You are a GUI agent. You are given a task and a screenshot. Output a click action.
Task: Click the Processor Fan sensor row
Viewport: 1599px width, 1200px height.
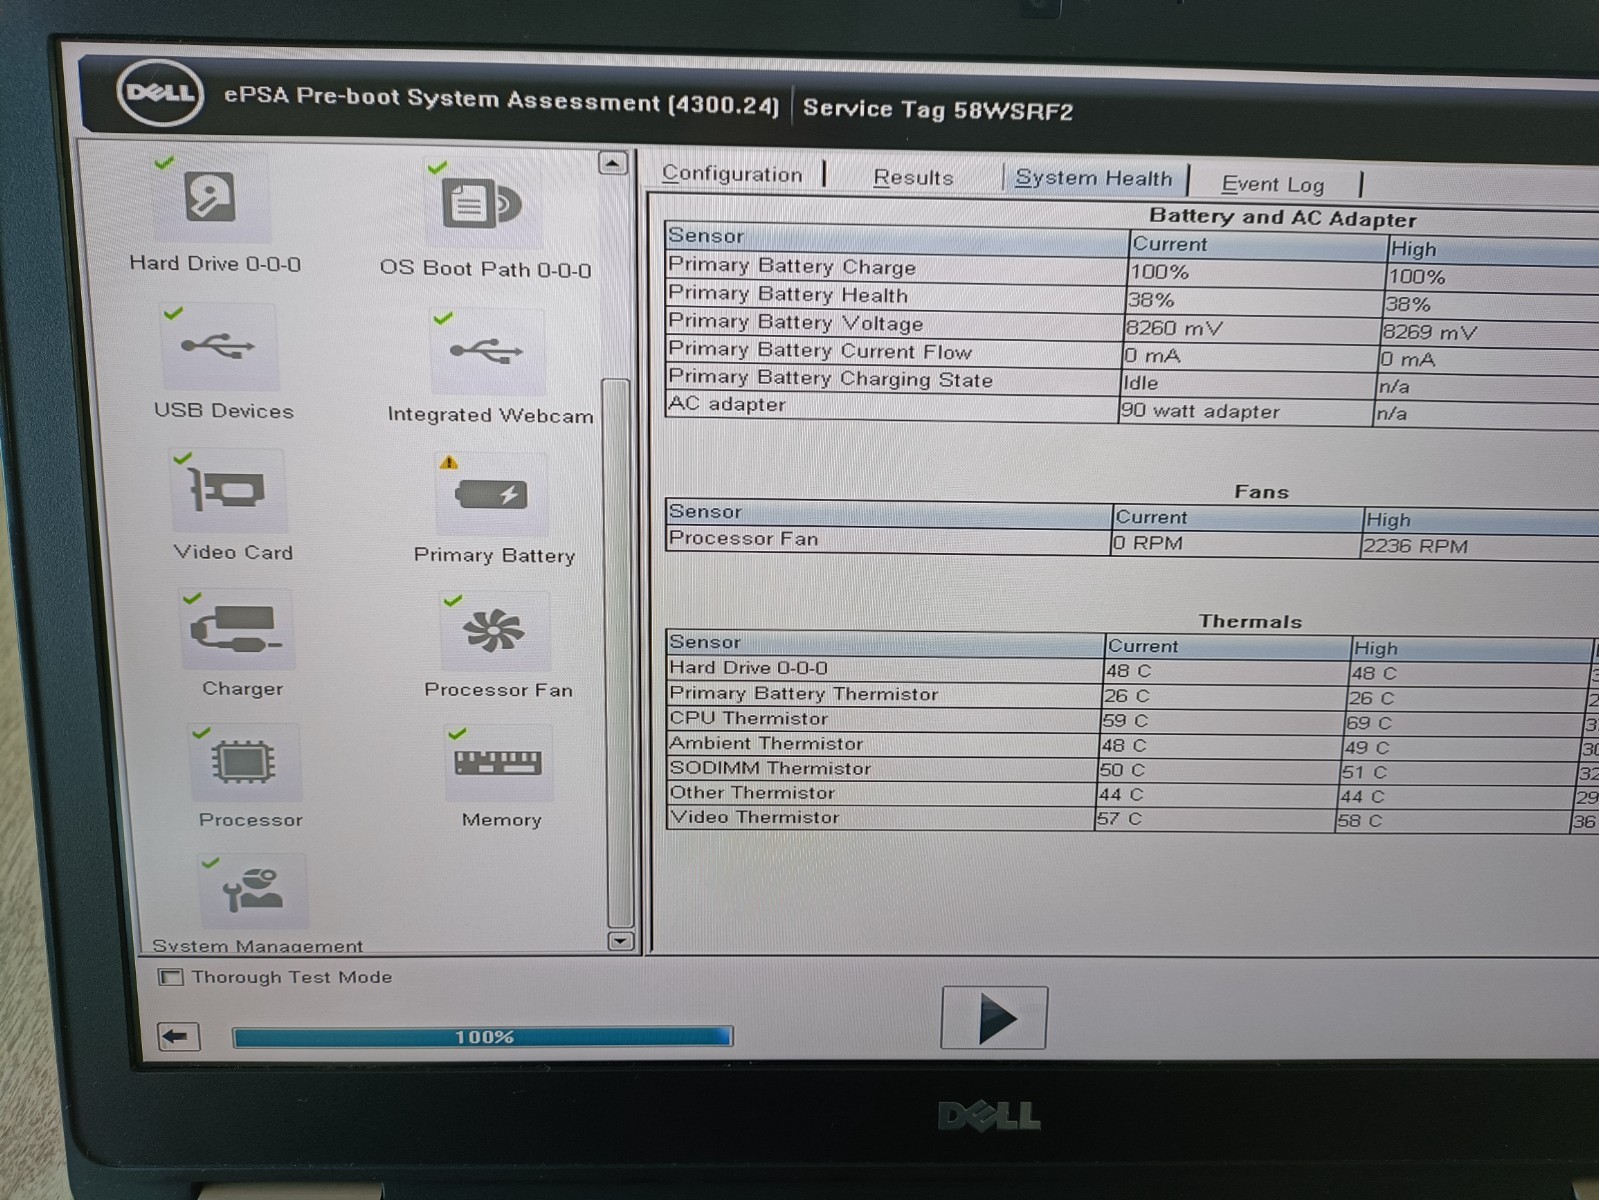1131,542
